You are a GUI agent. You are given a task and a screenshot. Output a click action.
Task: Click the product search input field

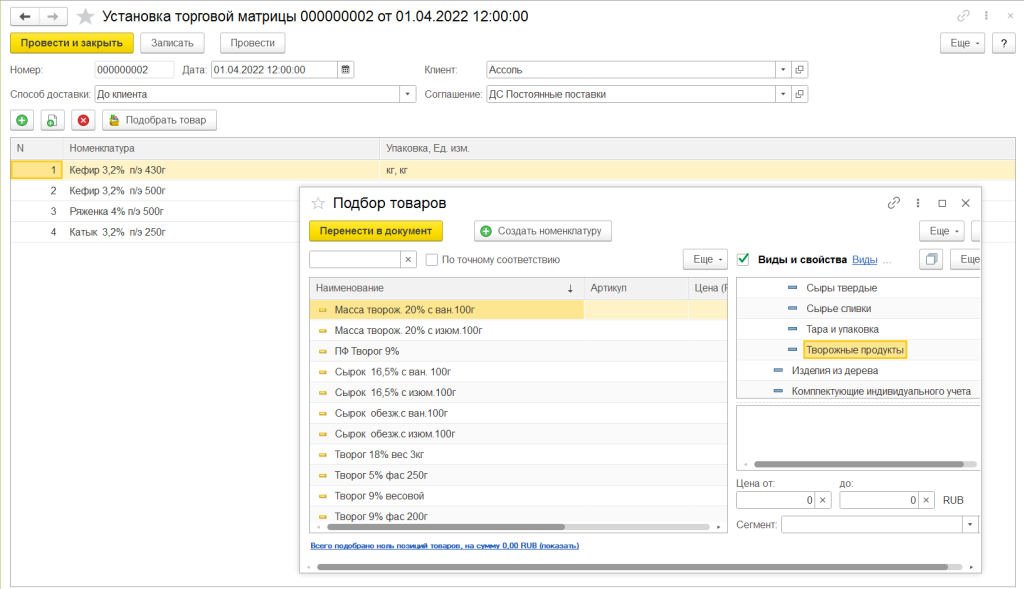click(355, 259)
